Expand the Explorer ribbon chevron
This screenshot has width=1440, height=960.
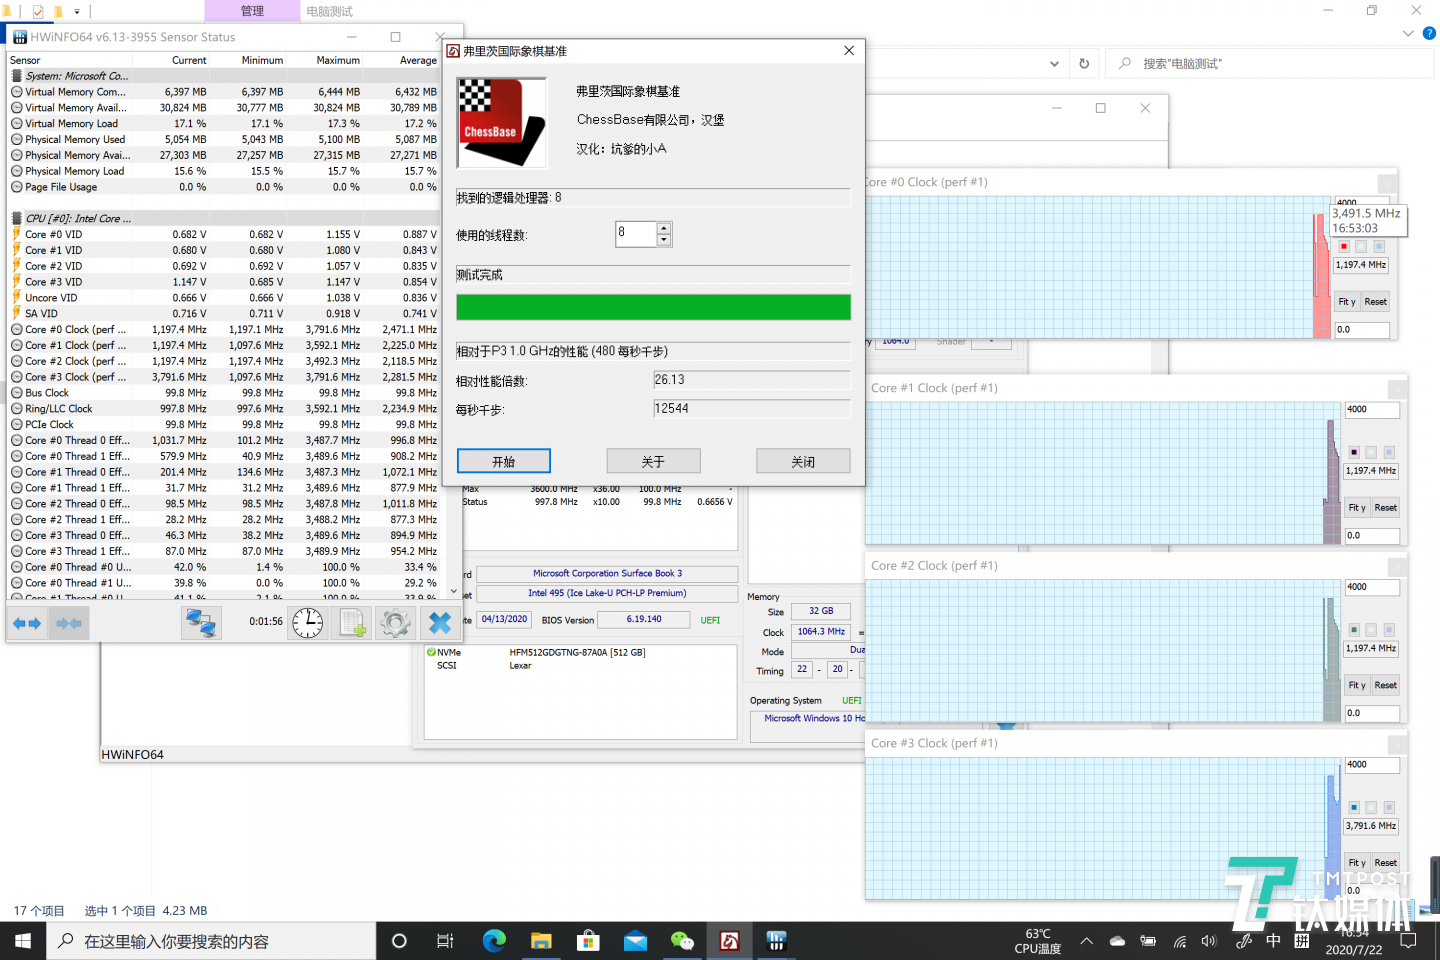pyautogui.click(x=1408, y=33)
